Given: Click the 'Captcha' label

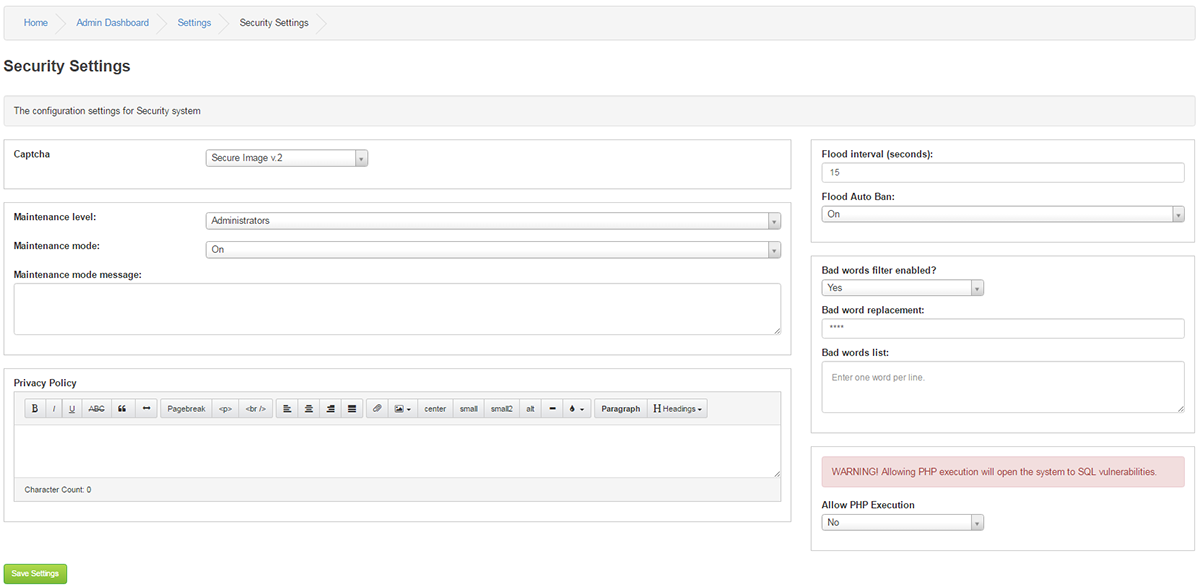Looking at the screenshot, I should 32,154.
